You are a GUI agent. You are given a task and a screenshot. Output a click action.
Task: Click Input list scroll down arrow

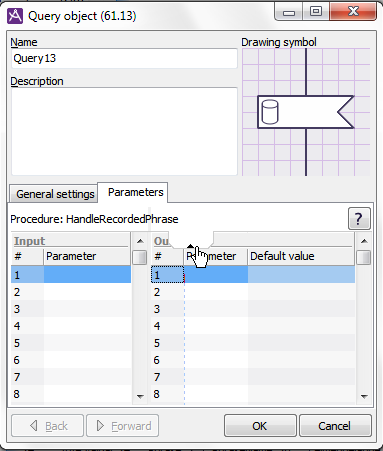(x=140, y=396)
